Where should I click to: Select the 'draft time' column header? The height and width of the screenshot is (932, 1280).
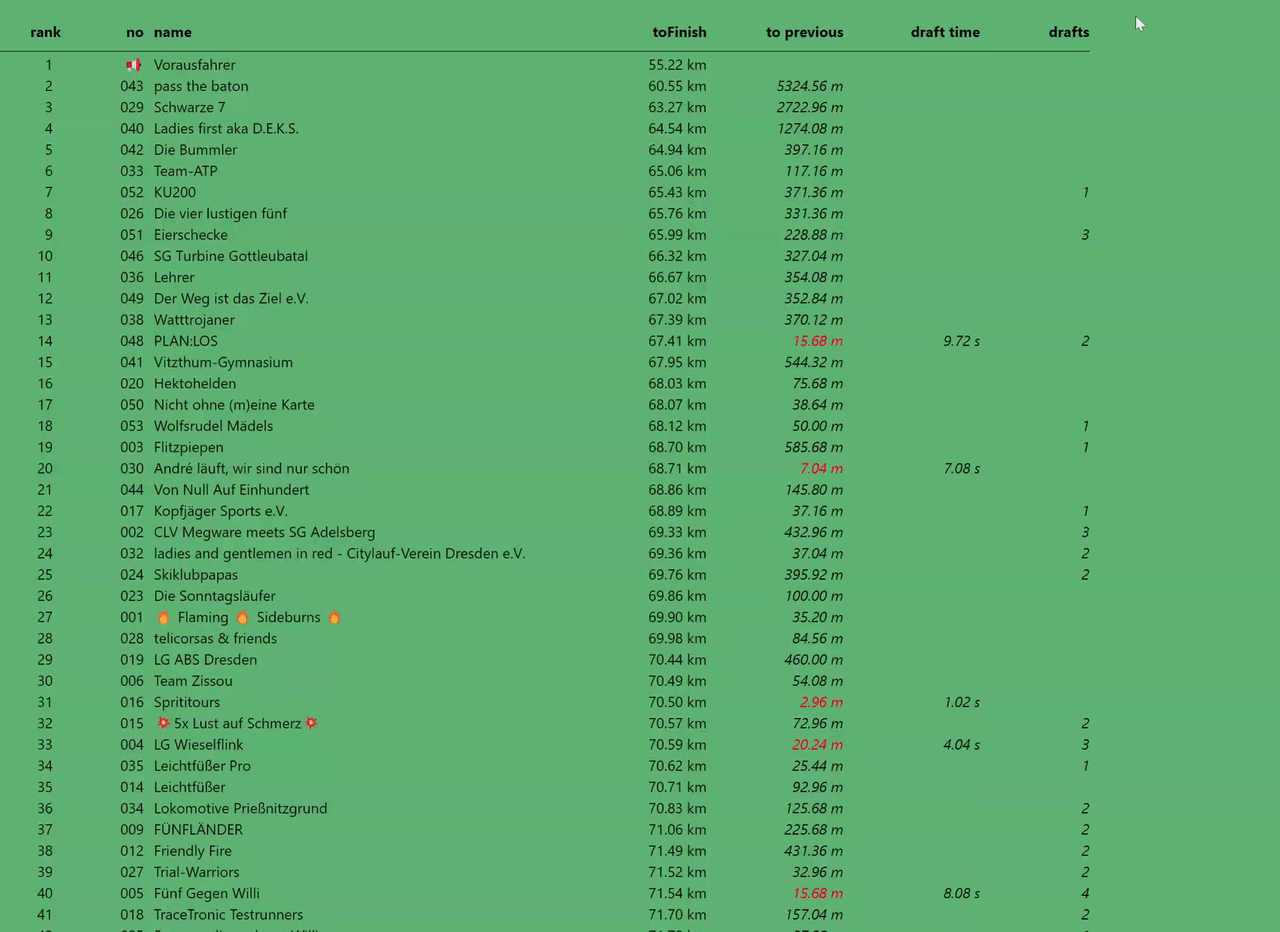(944, 32)
